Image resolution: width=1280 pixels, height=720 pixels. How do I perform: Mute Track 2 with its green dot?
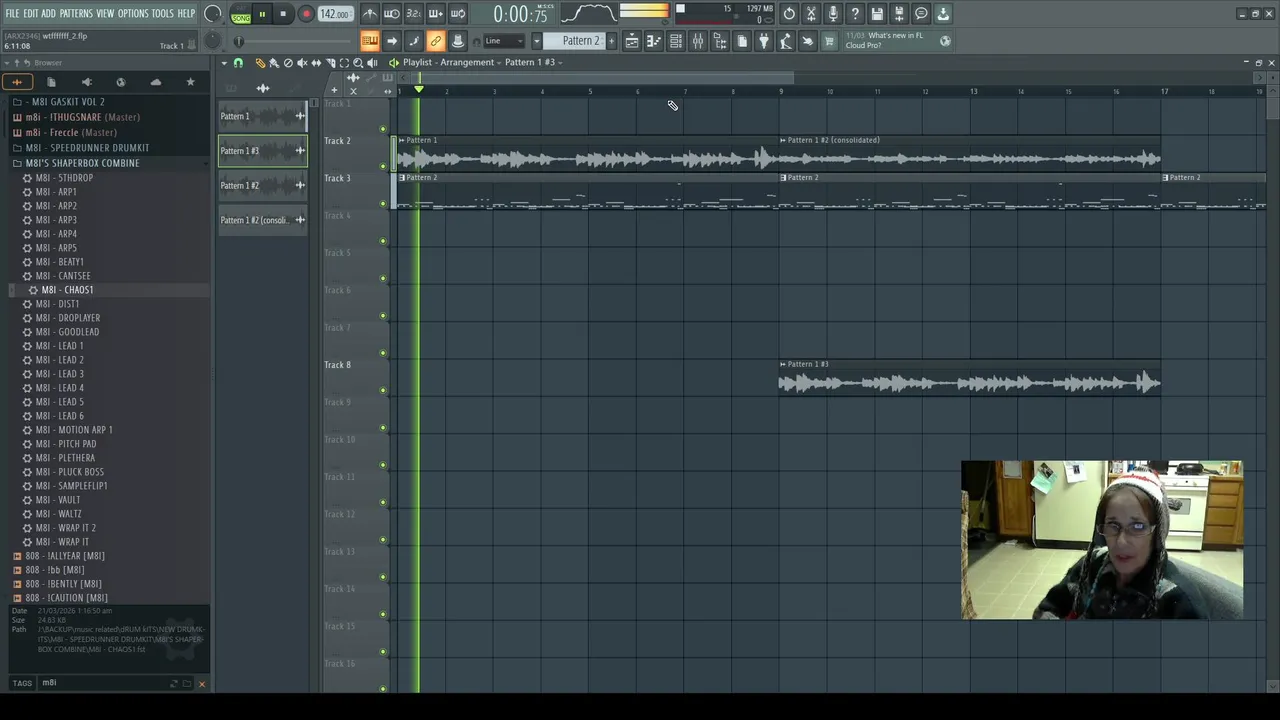click(x=383, y=166)
